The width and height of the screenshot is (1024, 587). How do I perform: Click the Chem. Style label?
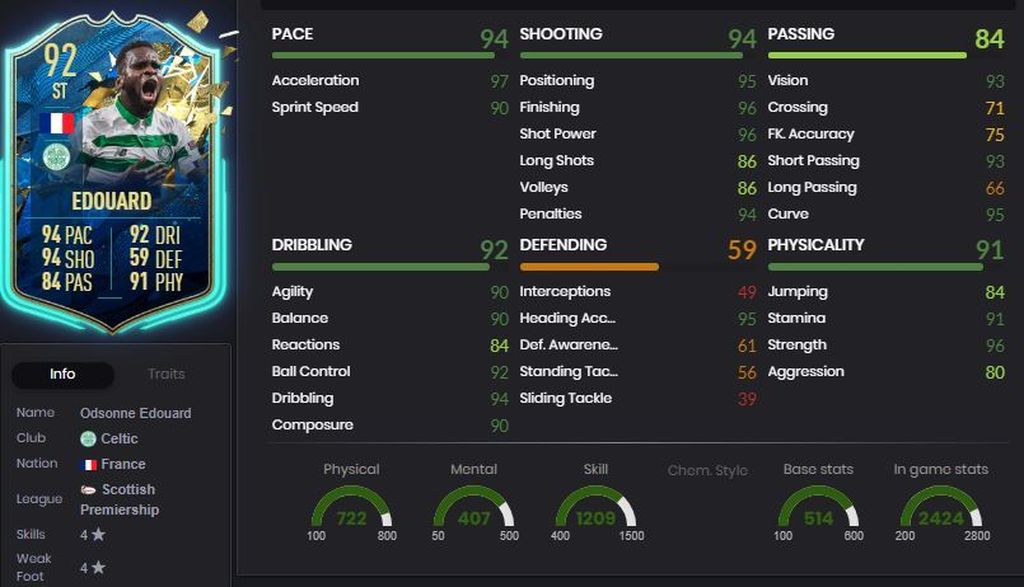[707, 471]
